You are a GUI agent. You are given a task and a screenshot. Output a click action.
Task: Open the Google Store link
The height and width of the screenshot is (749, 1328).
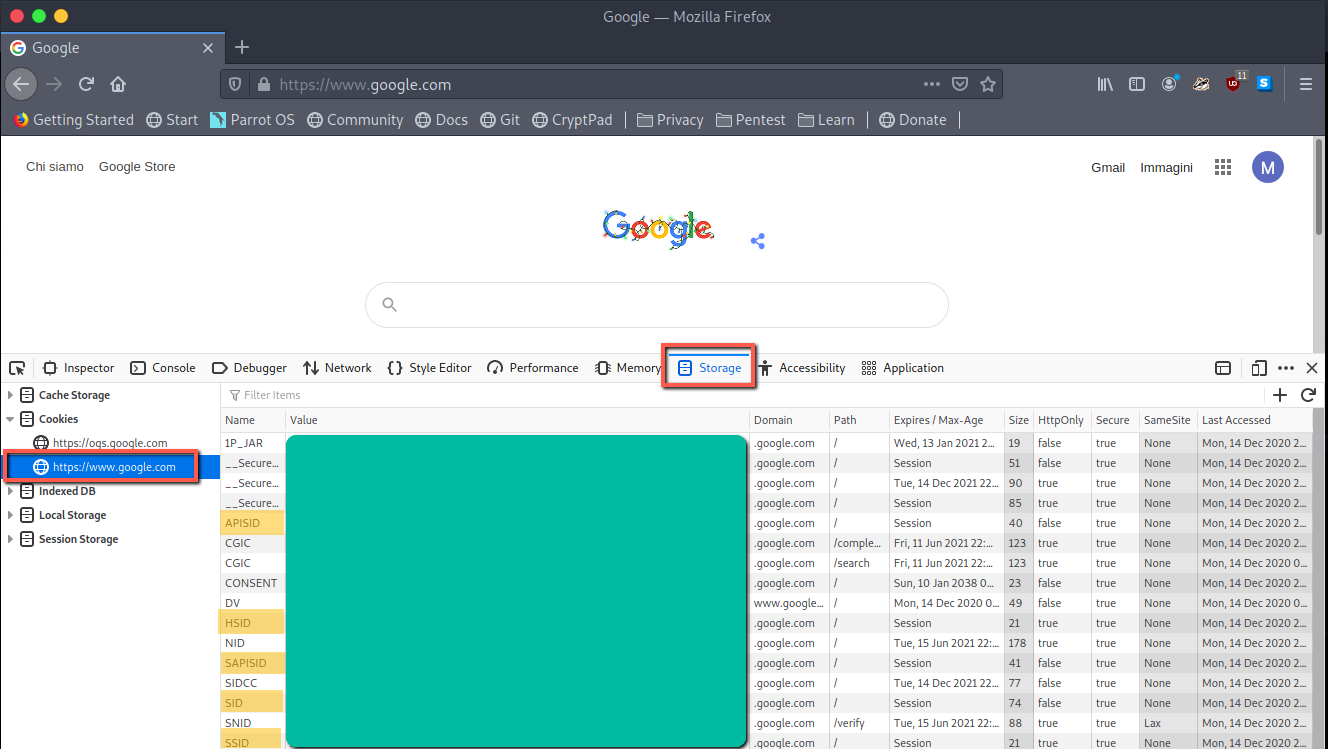click(137, 167)
